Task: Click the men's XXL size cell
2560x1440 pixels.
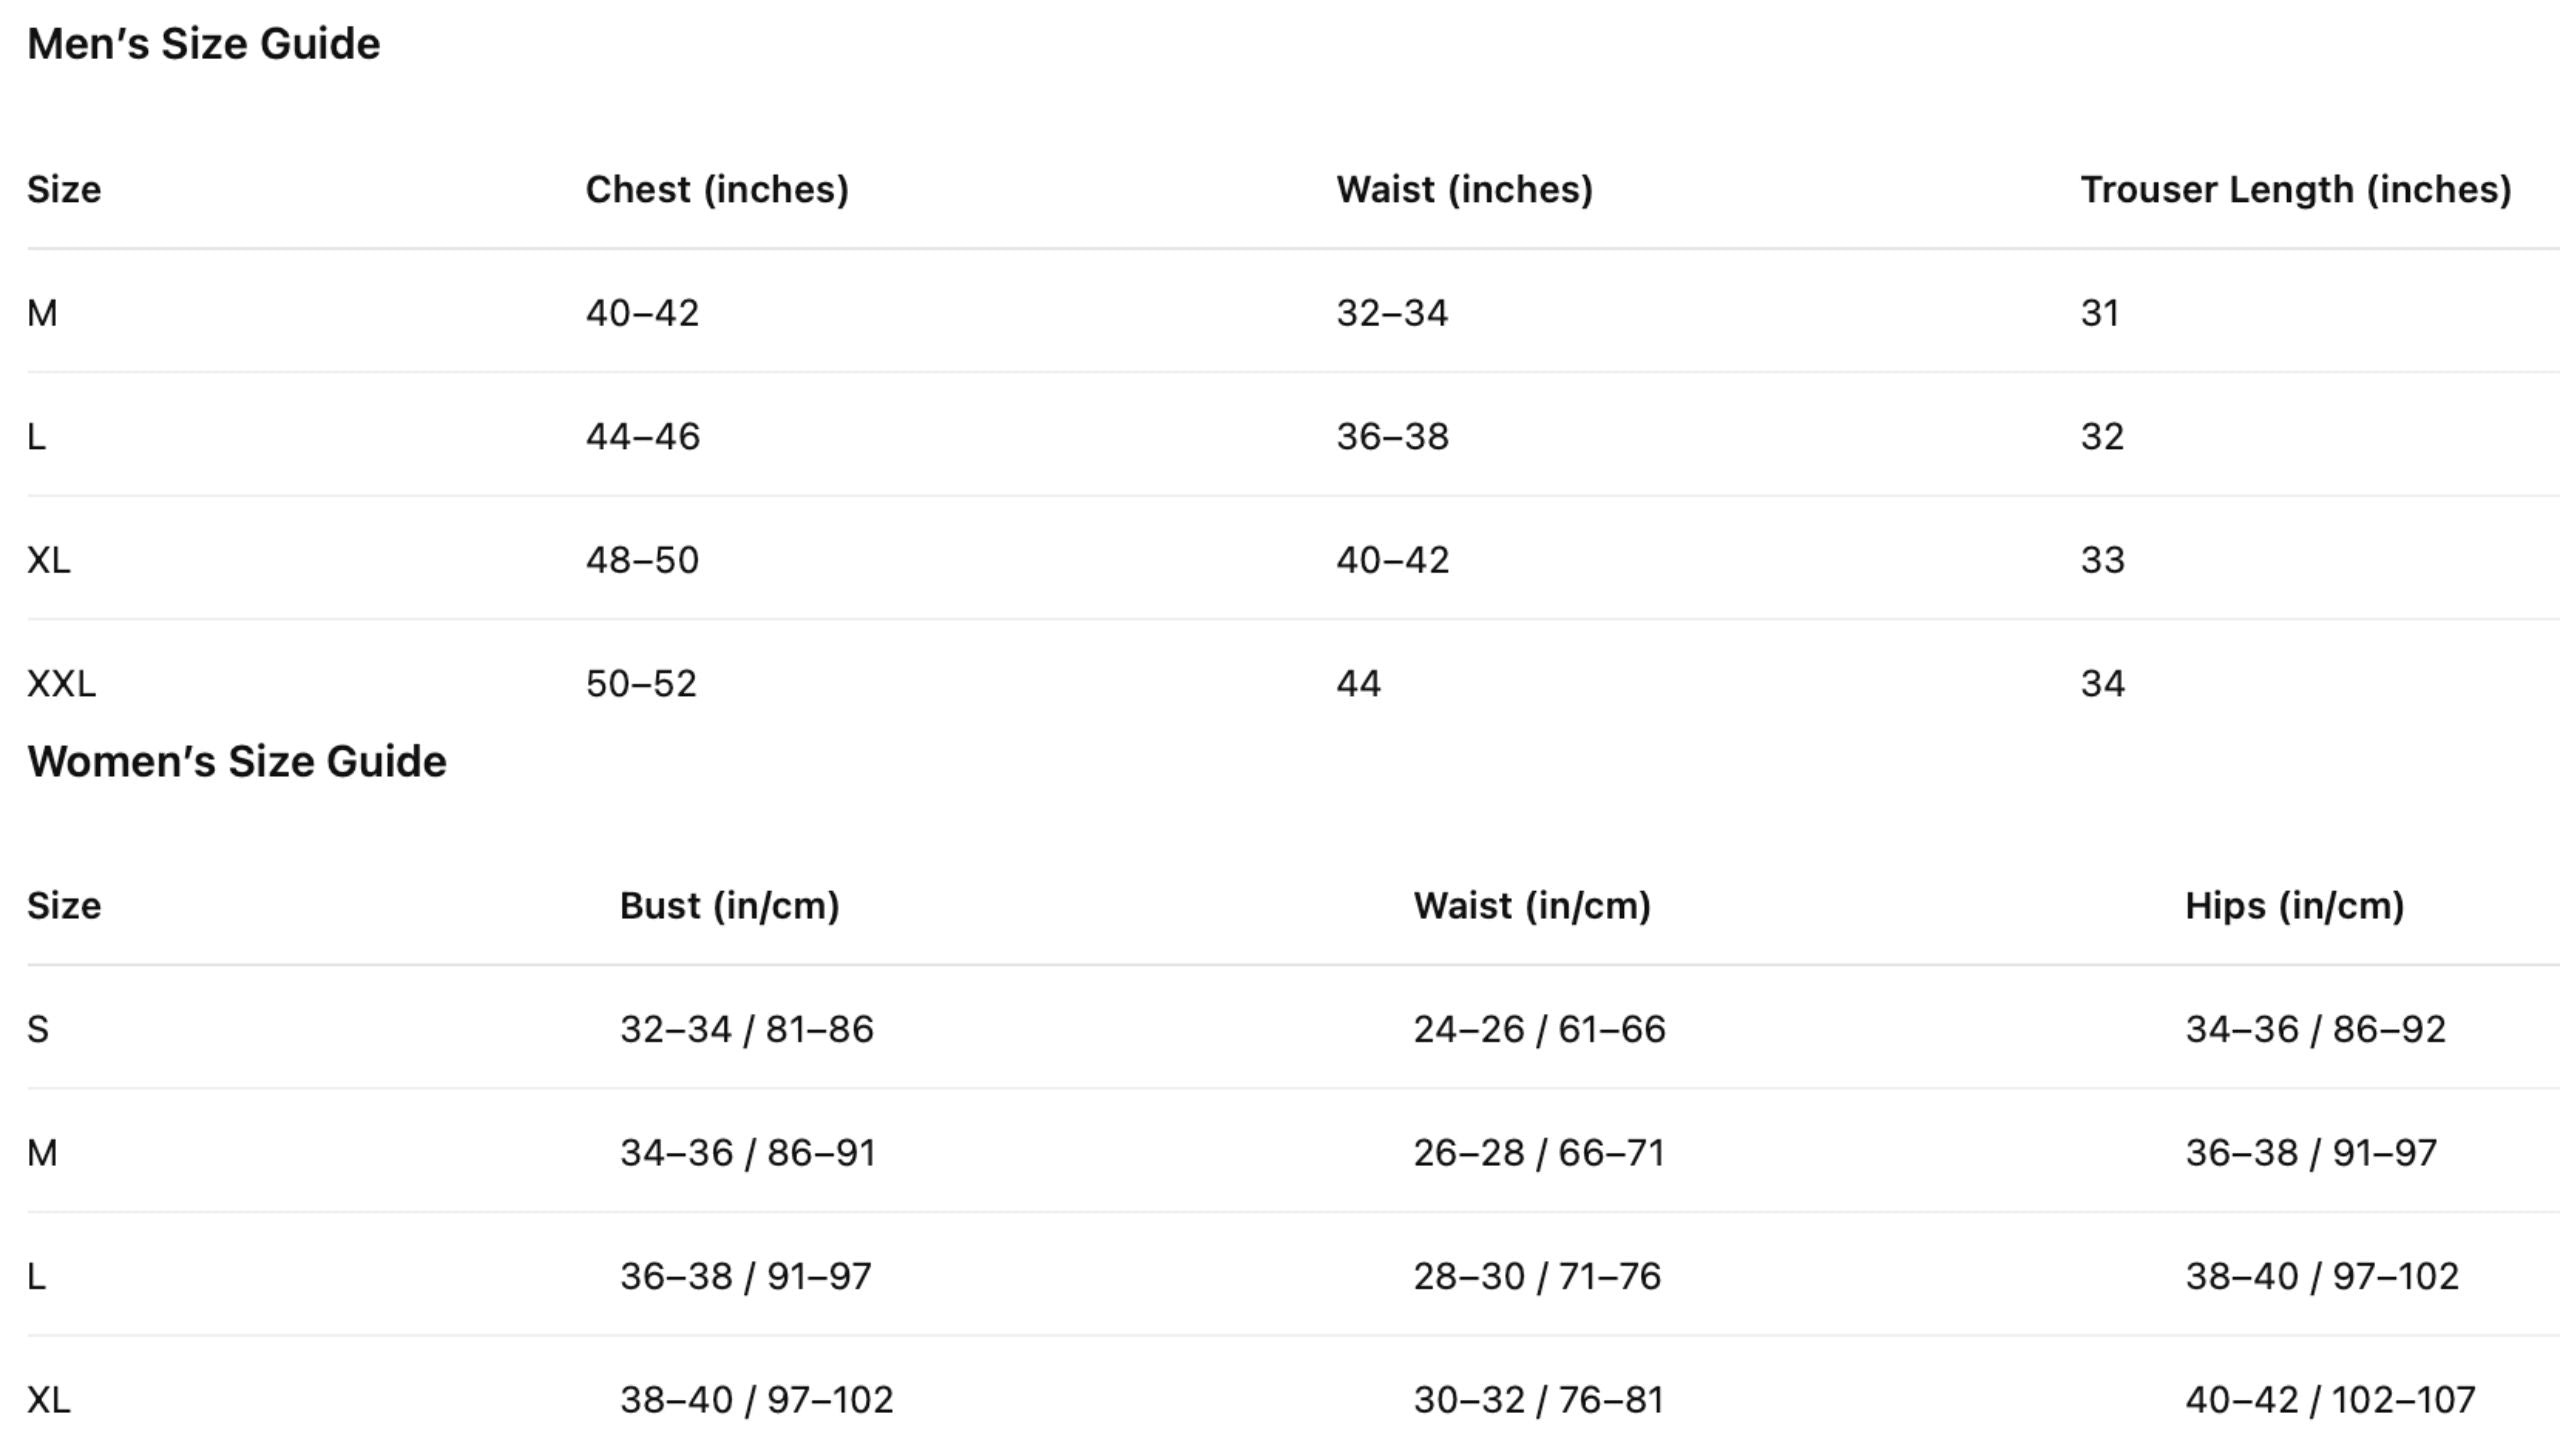Action: 62,684
